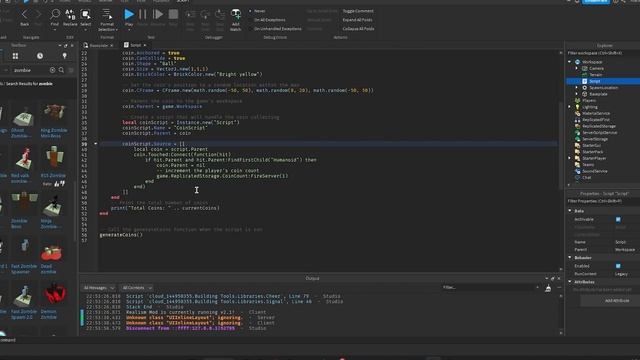The image size is (640, 360).
Task: Click the Step Out debugger icon
Action: (x=220, y=15)
